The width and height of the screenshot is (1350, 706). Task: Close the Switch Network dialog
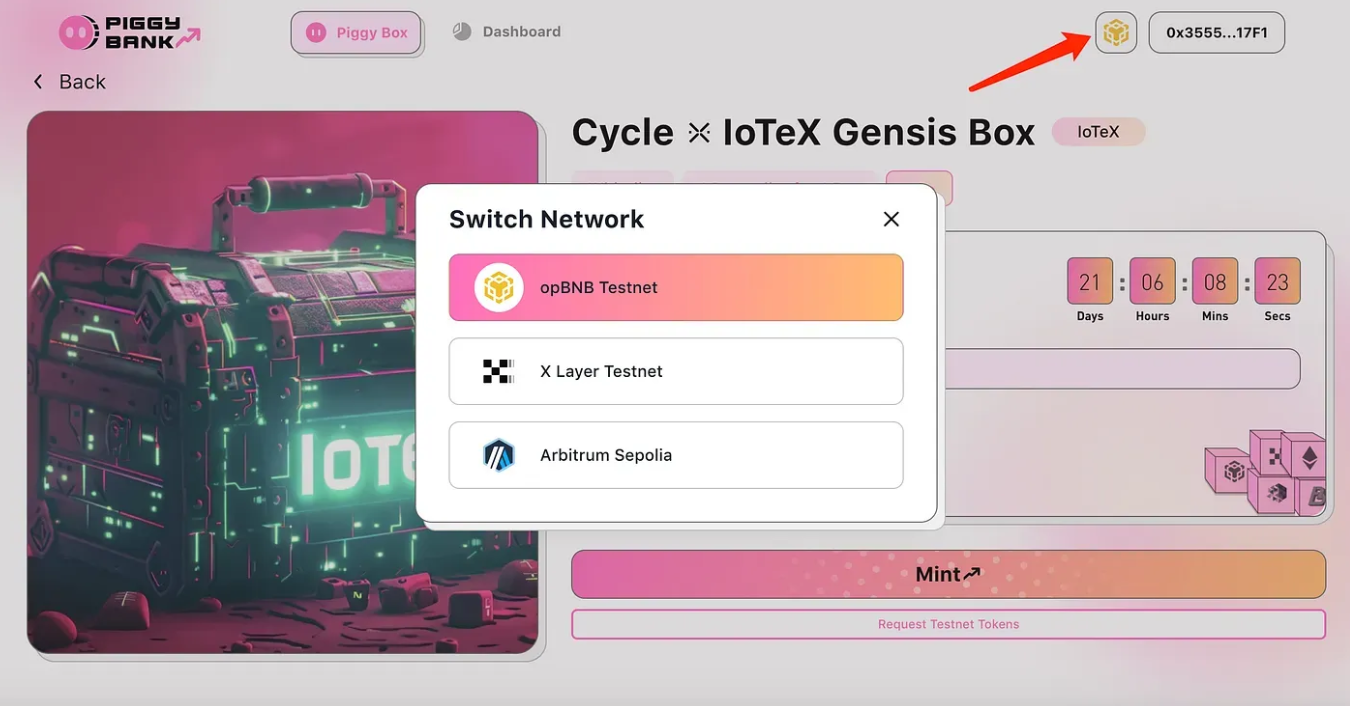coord(891,219)
